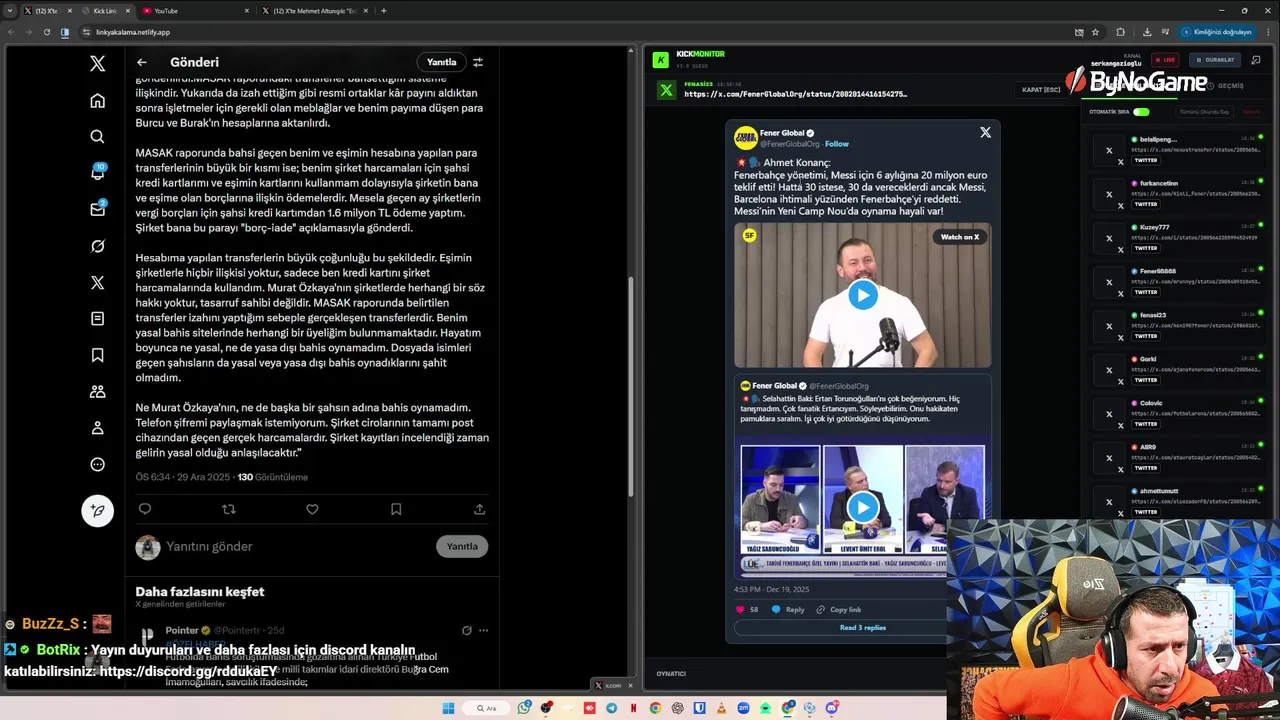Open Profile icon in X sidebar

coord(97,428)
